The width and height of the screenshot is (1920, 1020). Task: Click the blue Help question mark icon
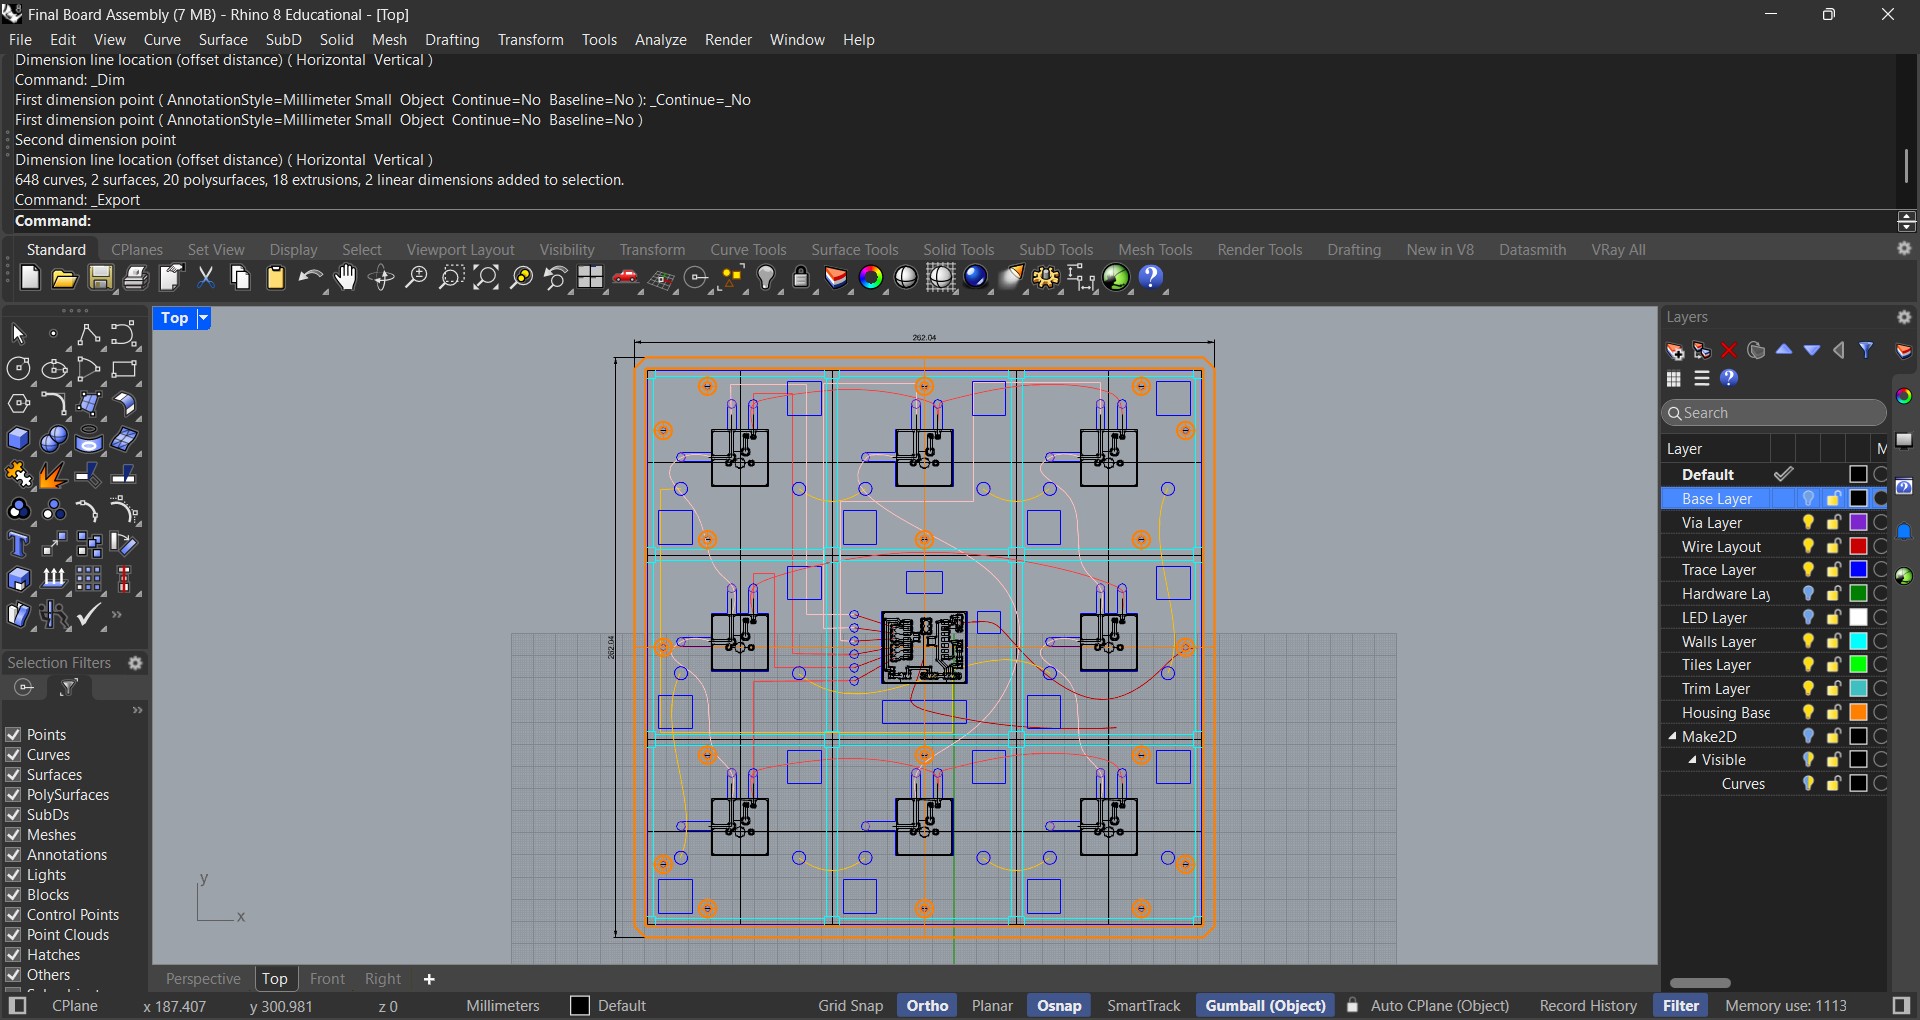tap(1151, 278)
